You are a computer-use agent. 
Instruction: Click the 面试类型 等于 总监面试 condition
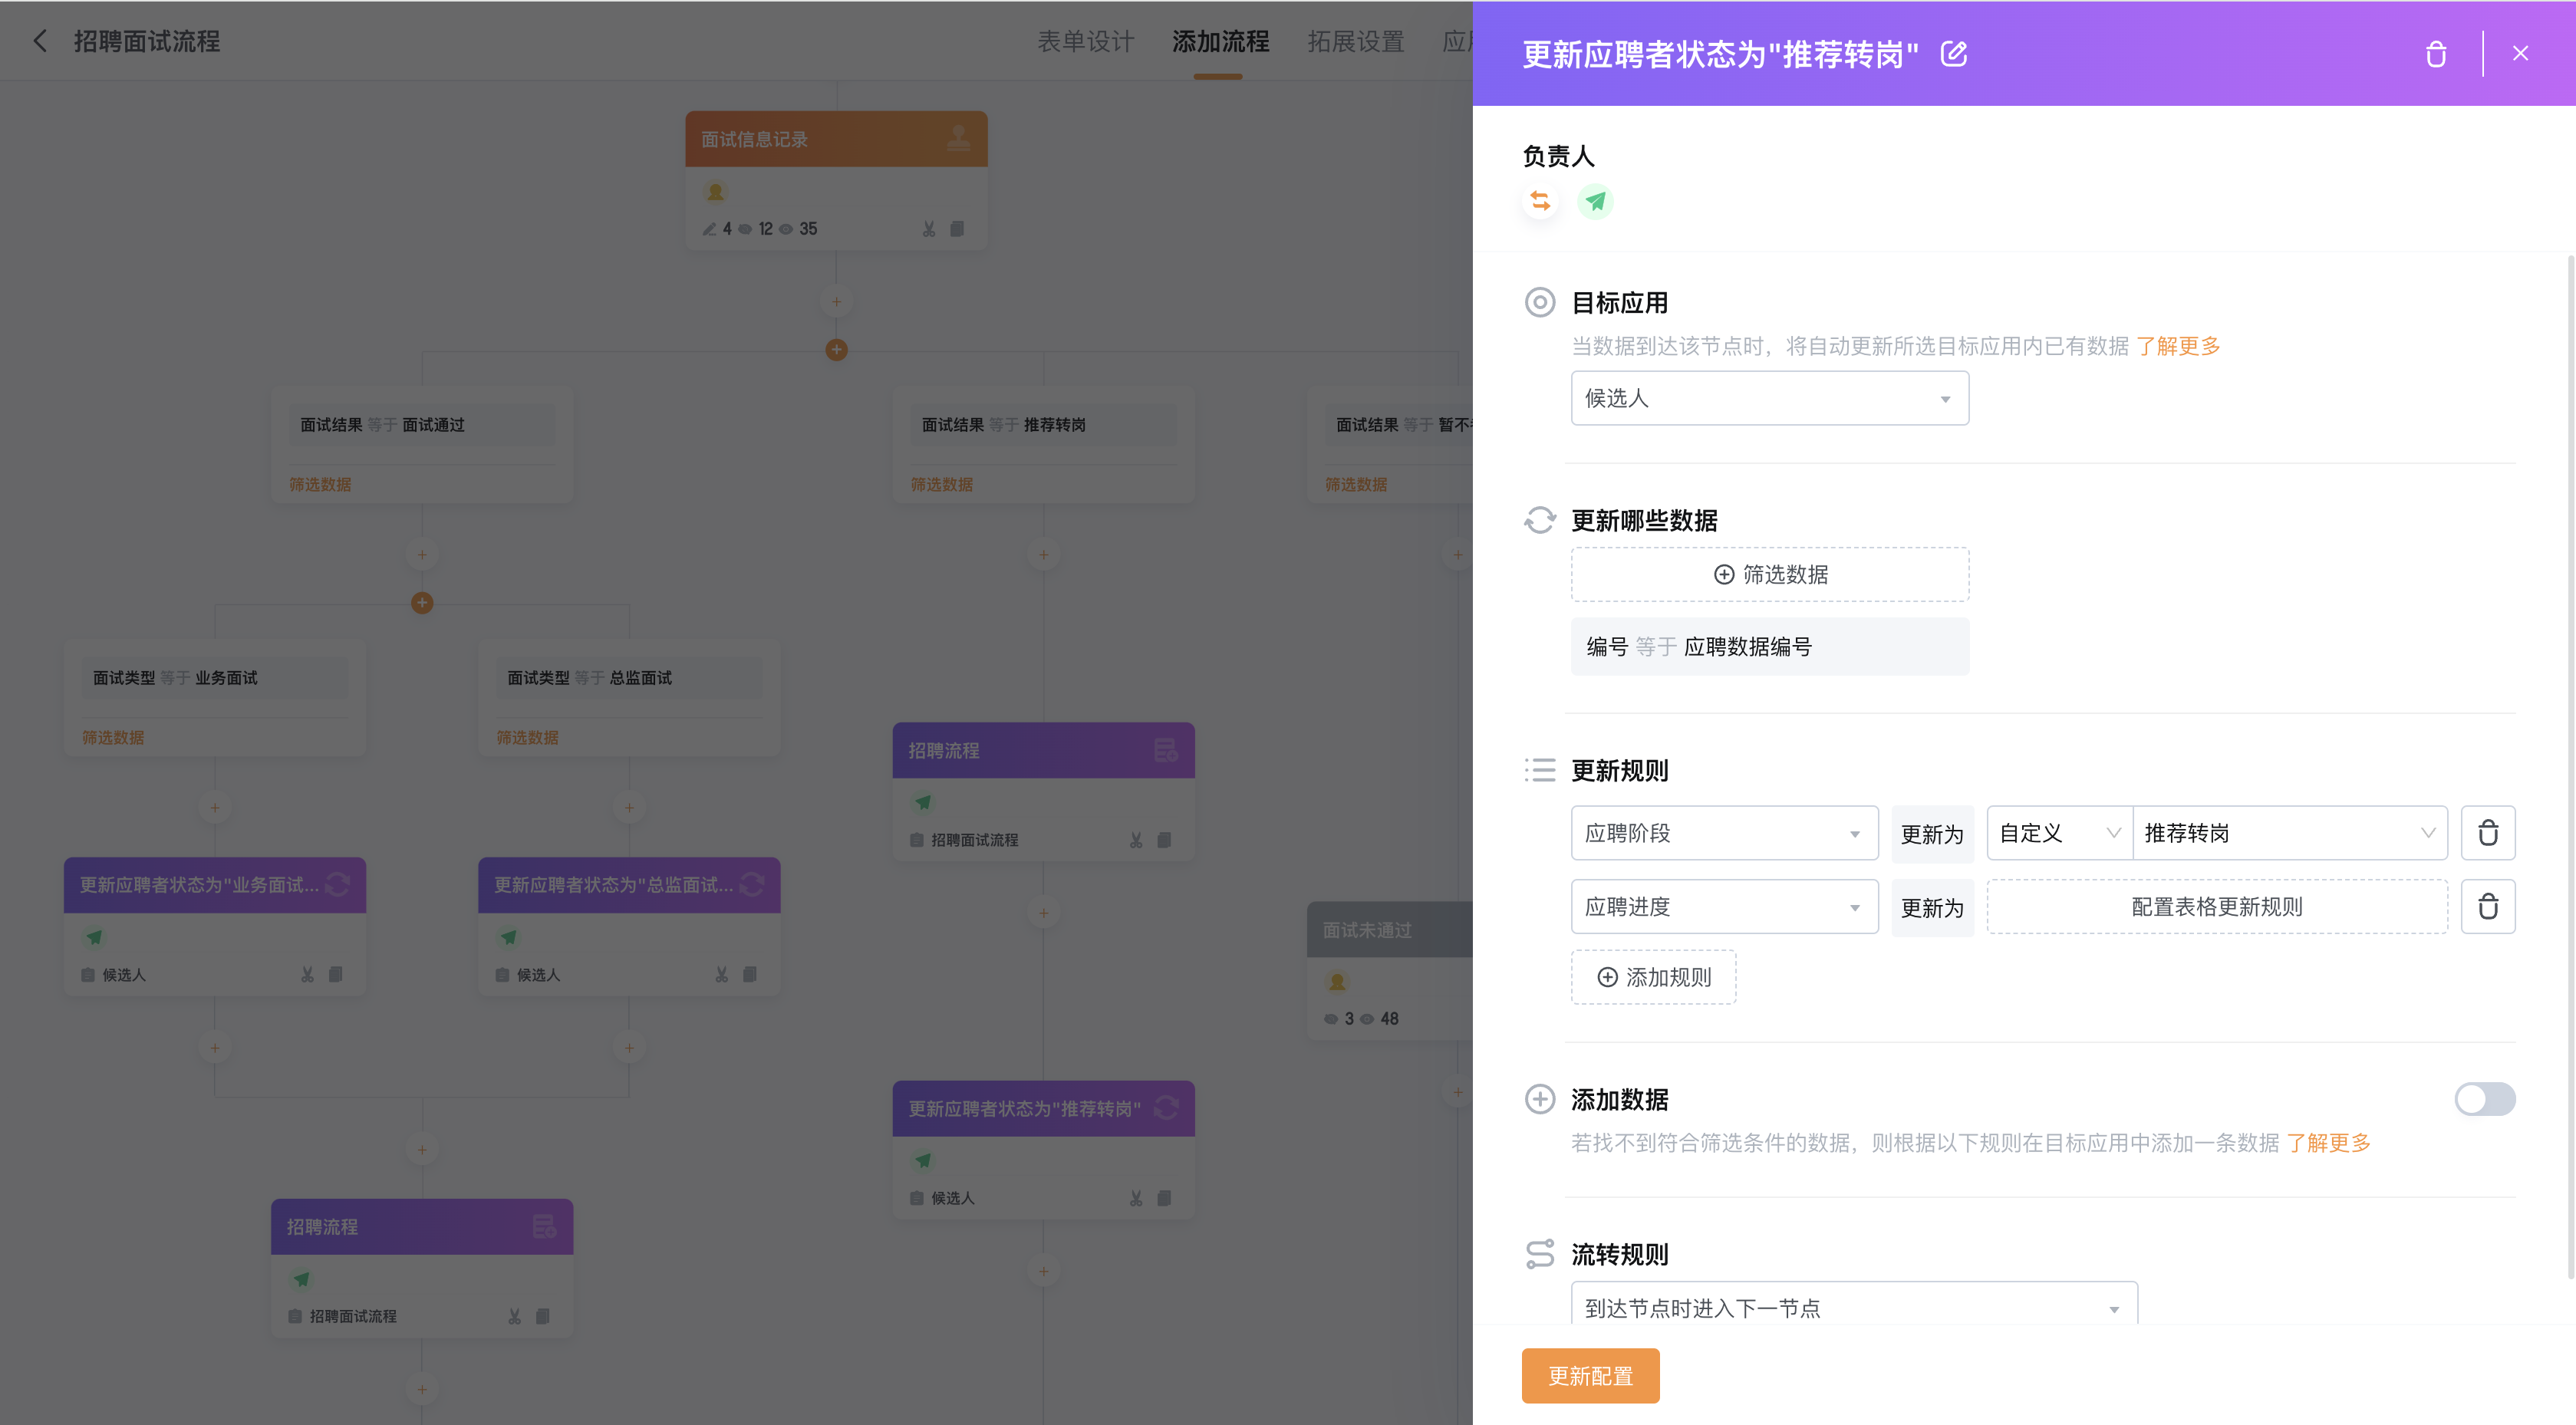click(x=629, y=678)
